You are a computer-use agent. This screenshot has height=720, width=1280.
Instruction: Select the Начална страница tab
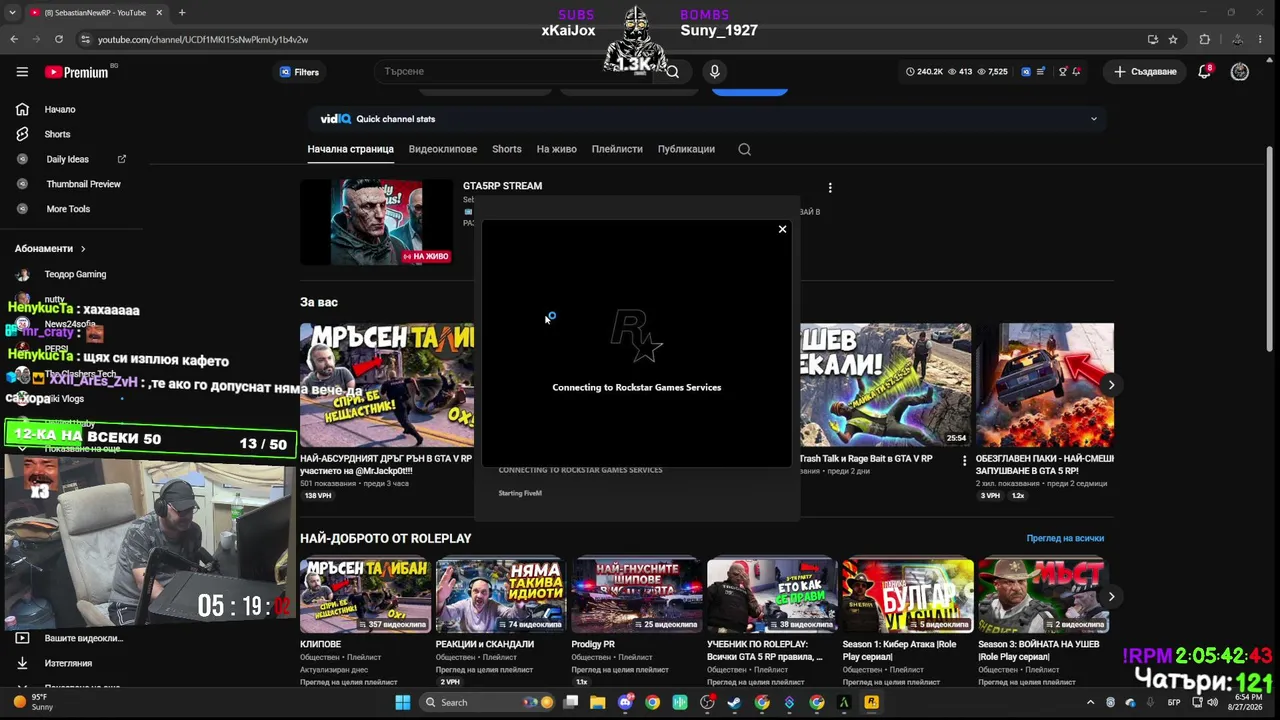click(x=350, y=149)
